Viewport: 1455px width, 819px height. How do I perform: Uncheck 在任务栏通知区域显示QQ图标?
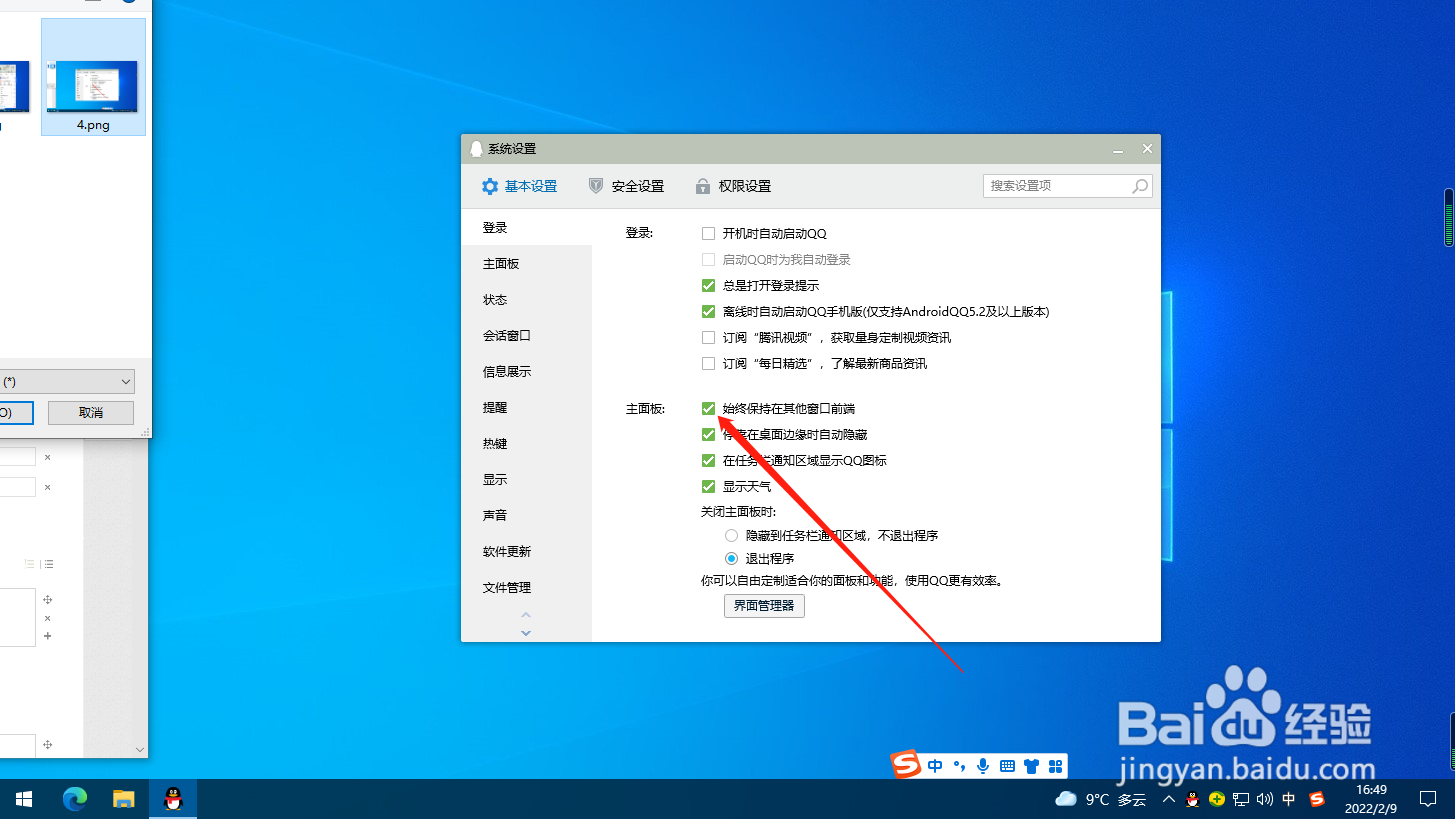coord(708,461)
